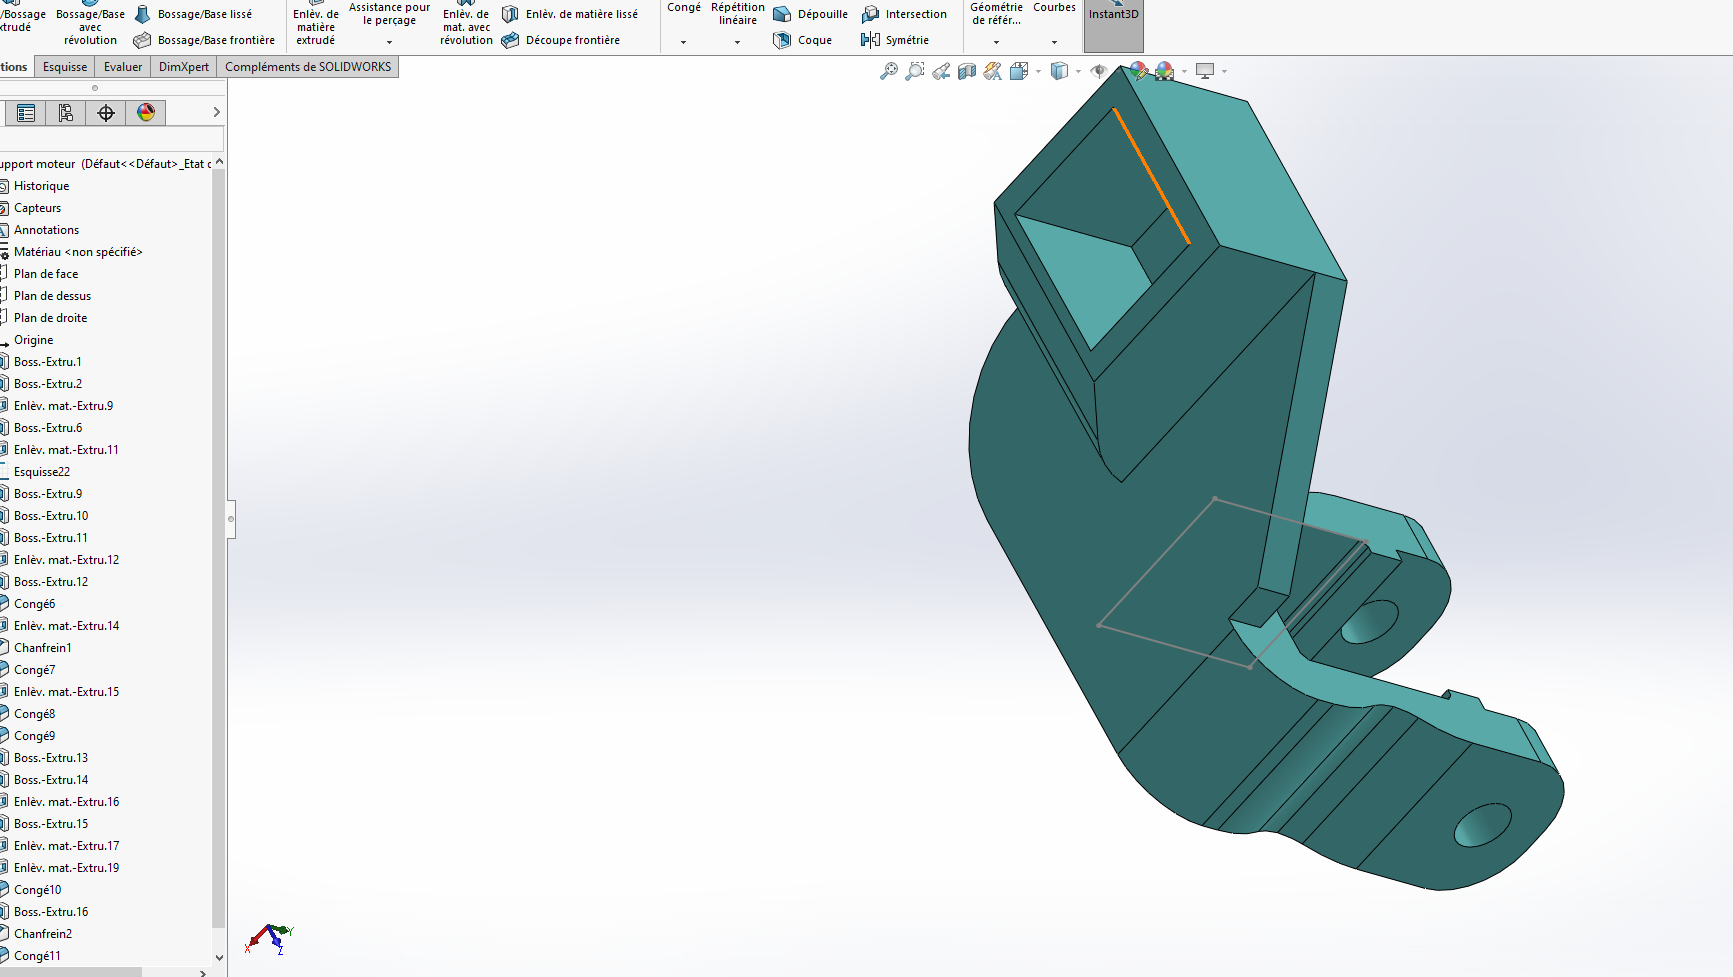Select feature Boss.-Extru.1
The image size is (1733, 977).
click(x=48, y=362)
